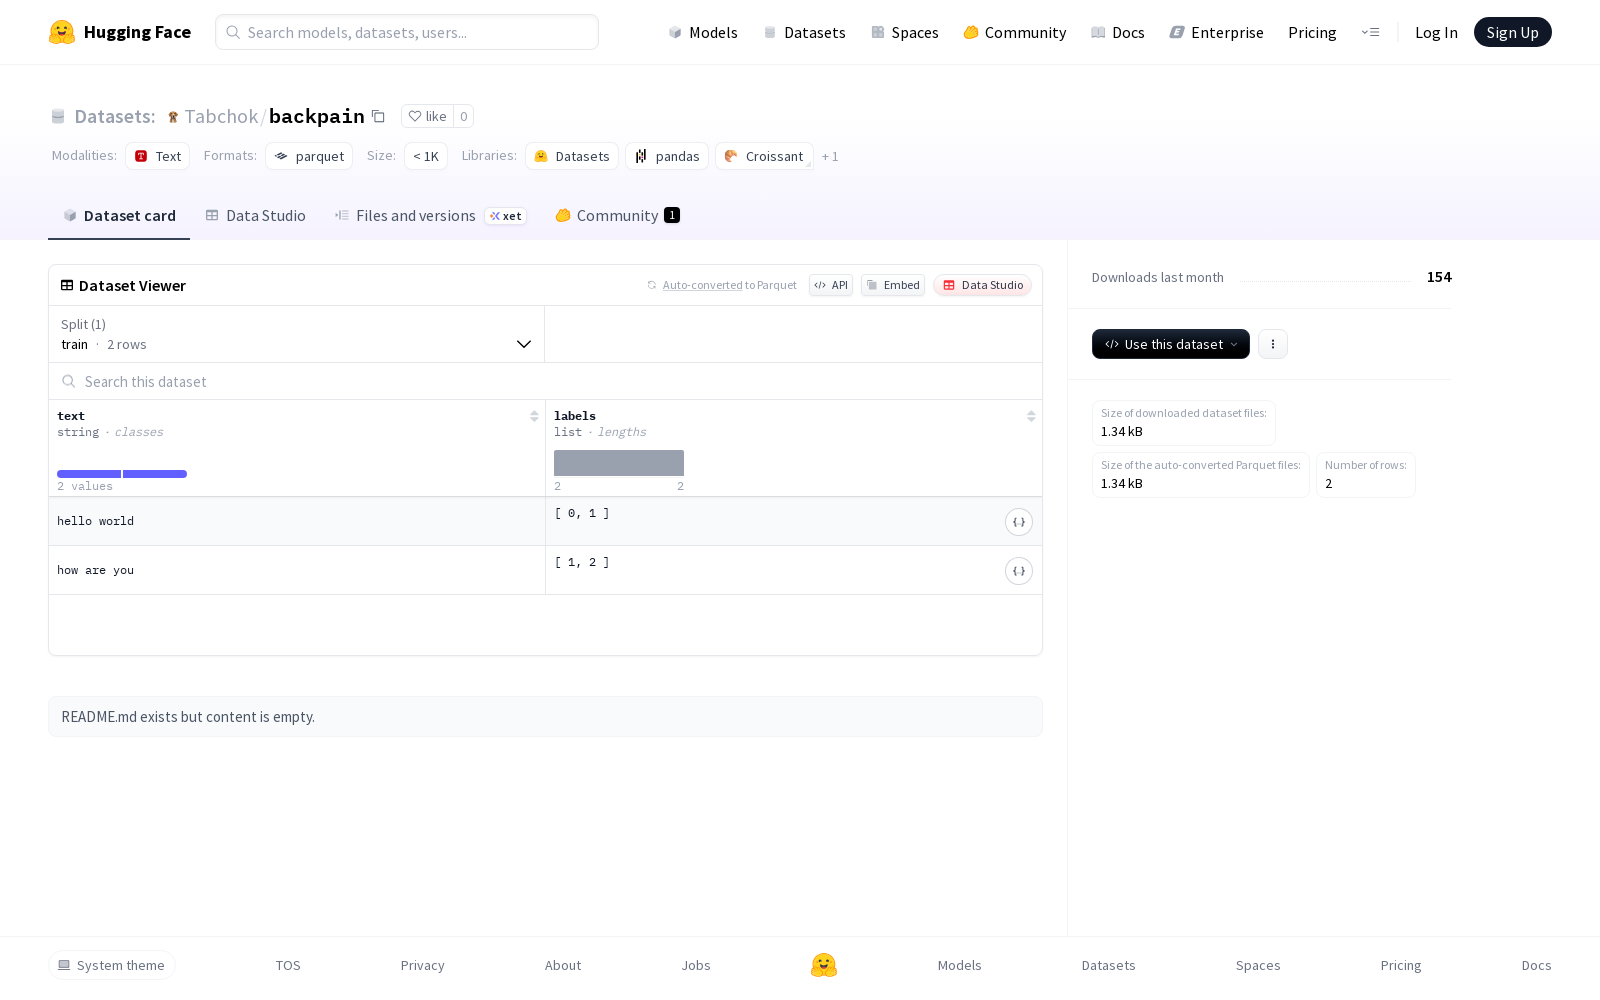Open Enterprise in the top navigation
Image resolution: width=1600 pixels, height=1000 pixels.
pyautogui.click(x=1216, y=32)
